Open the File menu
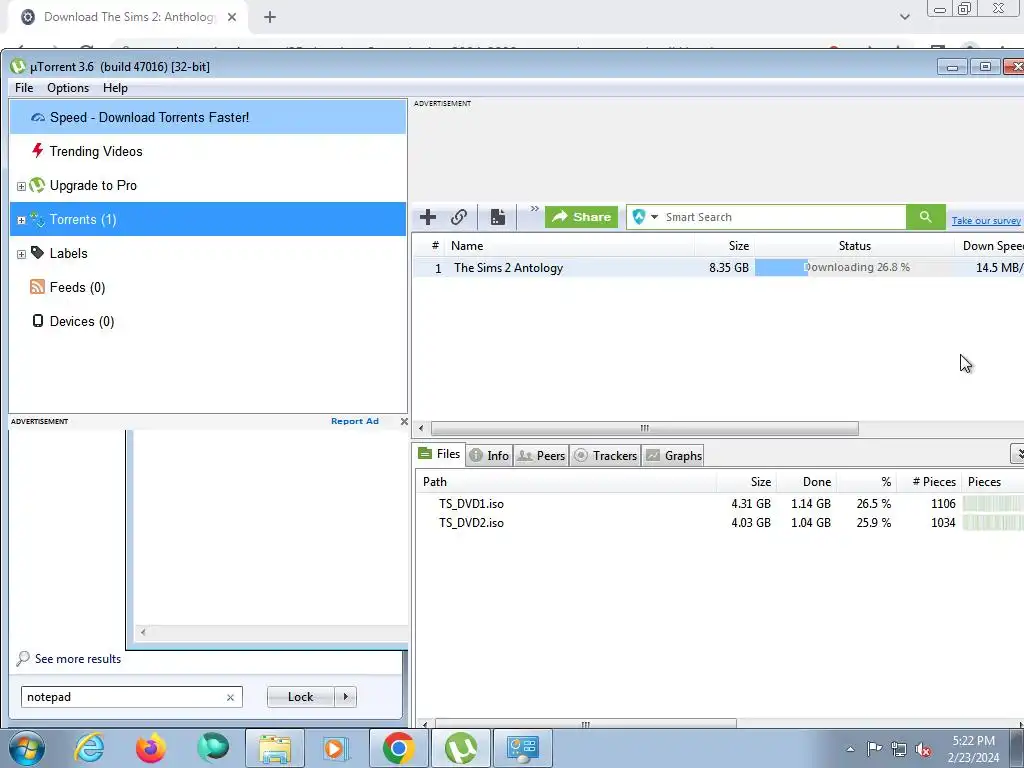The height and width of the screenshot is (768, 1024). pos(24,88)
